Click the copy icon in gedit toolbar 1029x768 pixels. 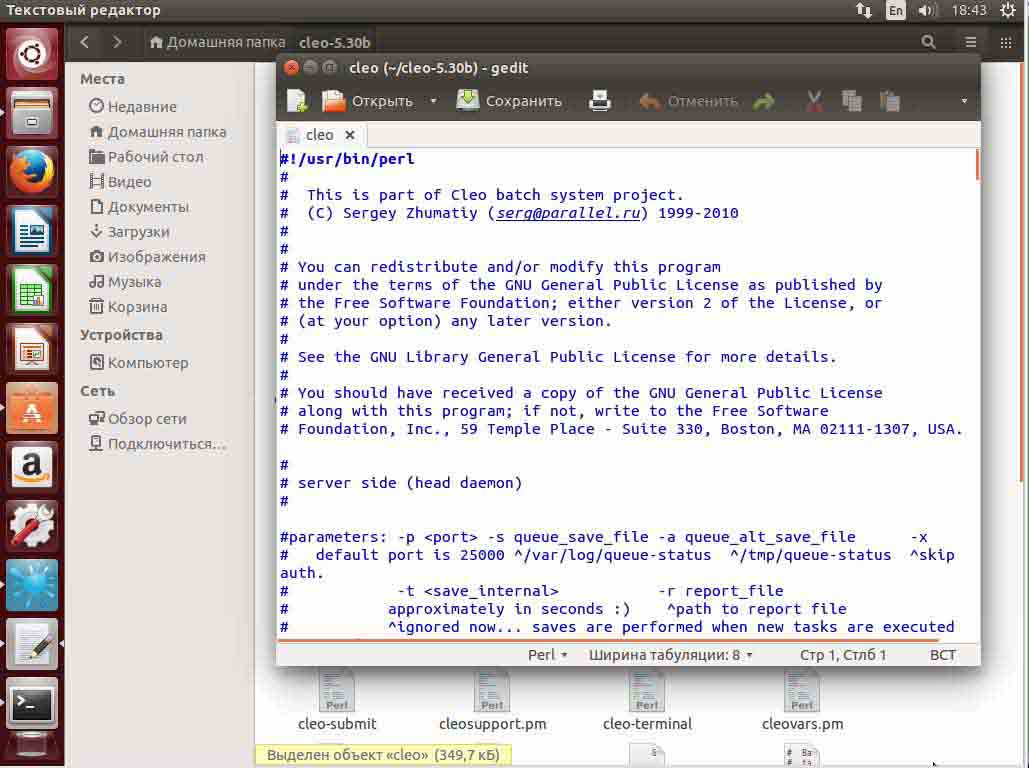pos(852,101)
